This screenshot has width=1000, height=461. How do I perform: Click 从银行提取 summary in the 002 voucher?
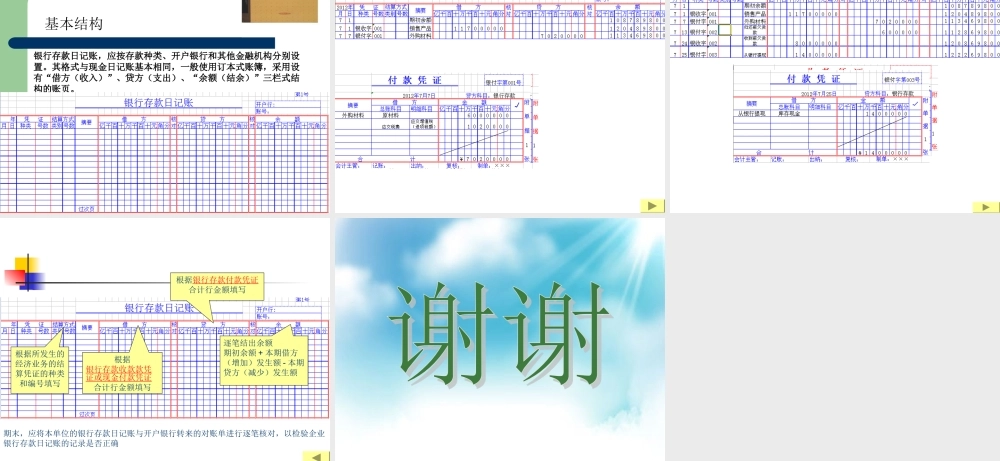pyautogui.click(x=751, y=113)
